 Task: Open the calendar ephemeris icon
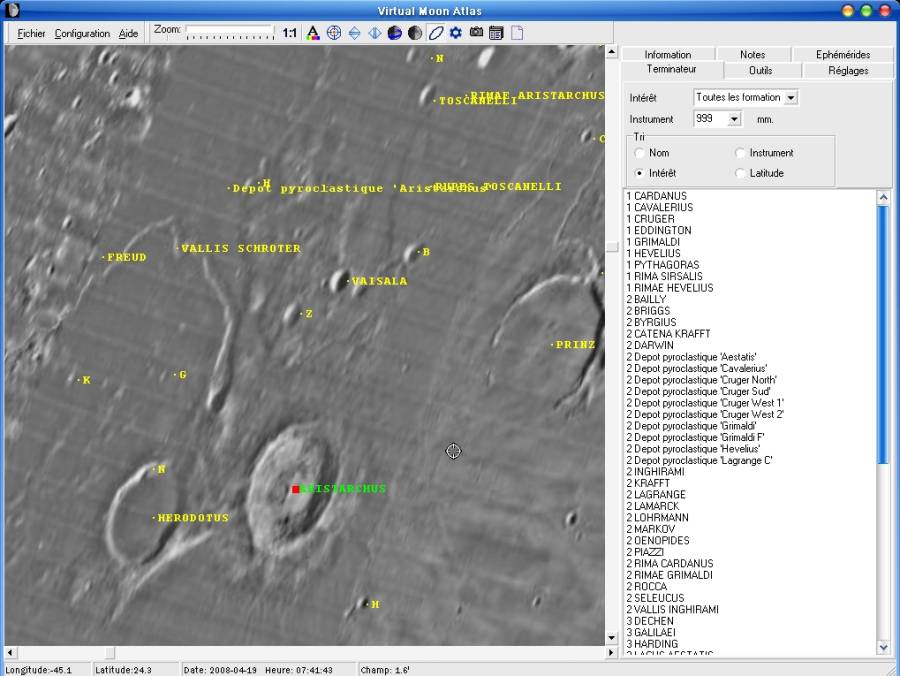coord(496,33)
